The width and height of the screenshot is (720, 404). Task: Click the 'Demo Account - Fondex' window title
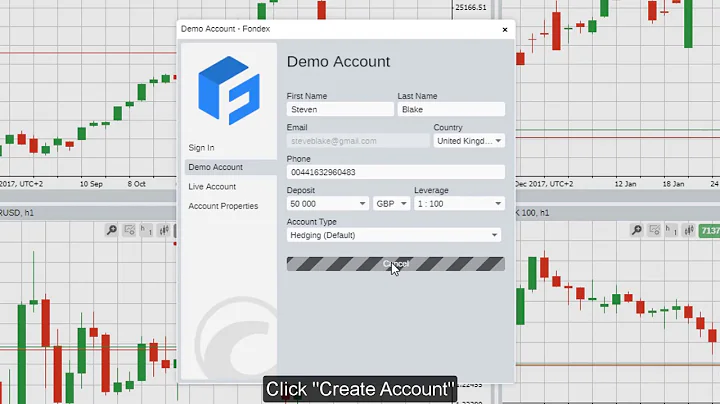(225, 29)
